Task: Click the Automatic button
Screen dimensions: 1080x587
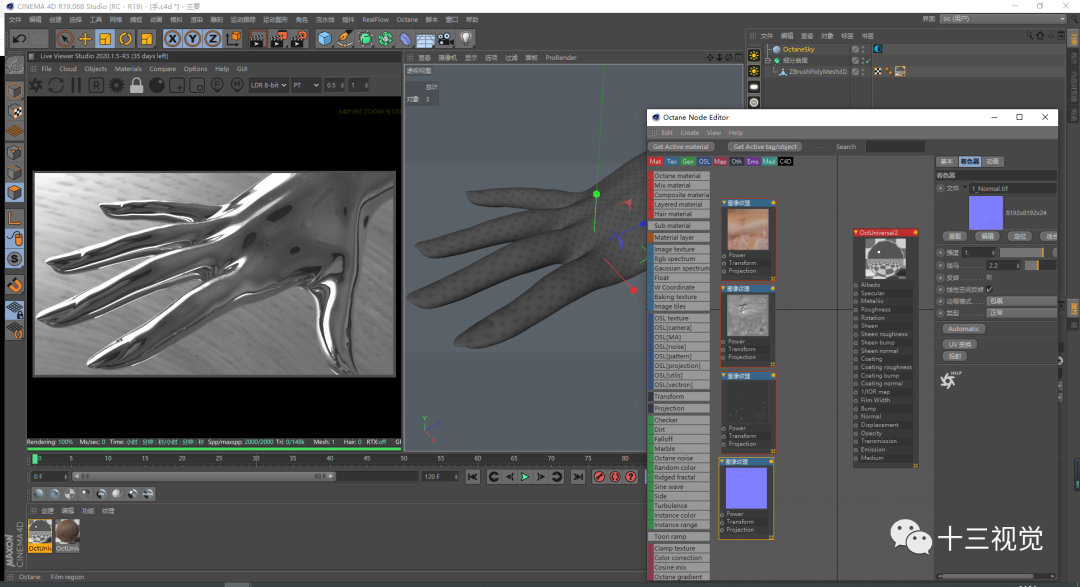Action: (x=963, y=329)
